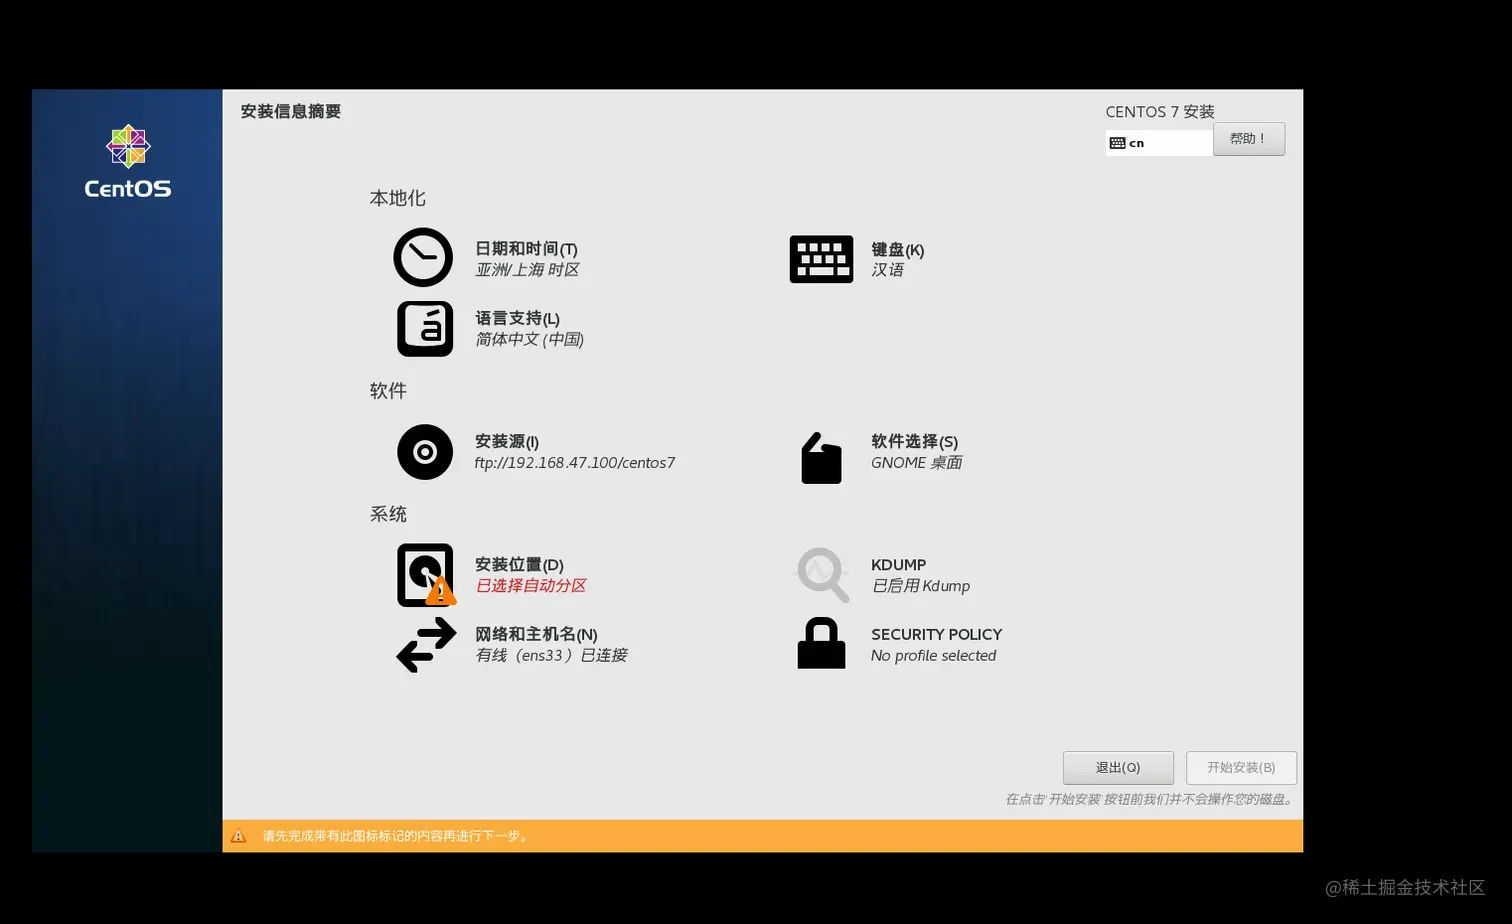Viewport: 1512px width, 924px height.
Task: Open 日期和时间(T) settings
Action: point(526,249)
